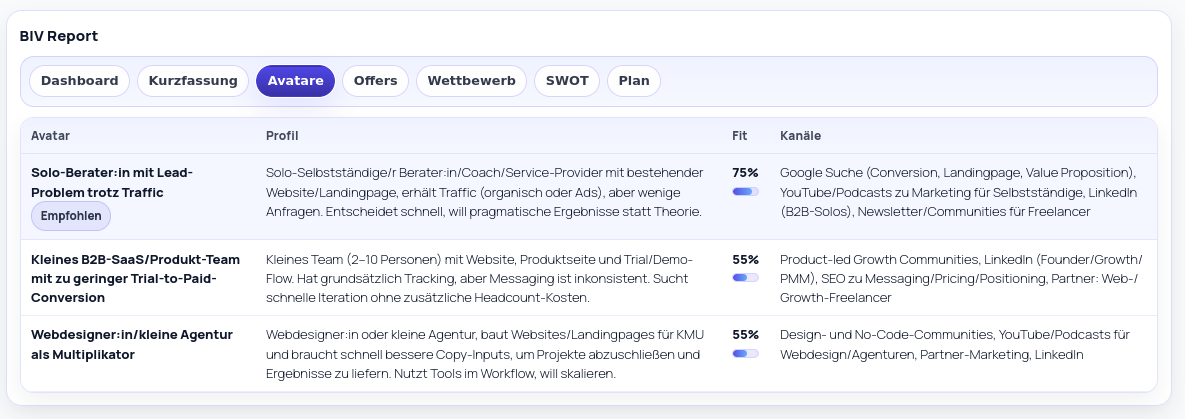Click the Avatar column header
The width and height of the screenshot is (1185, 419).
click(50, 135)
